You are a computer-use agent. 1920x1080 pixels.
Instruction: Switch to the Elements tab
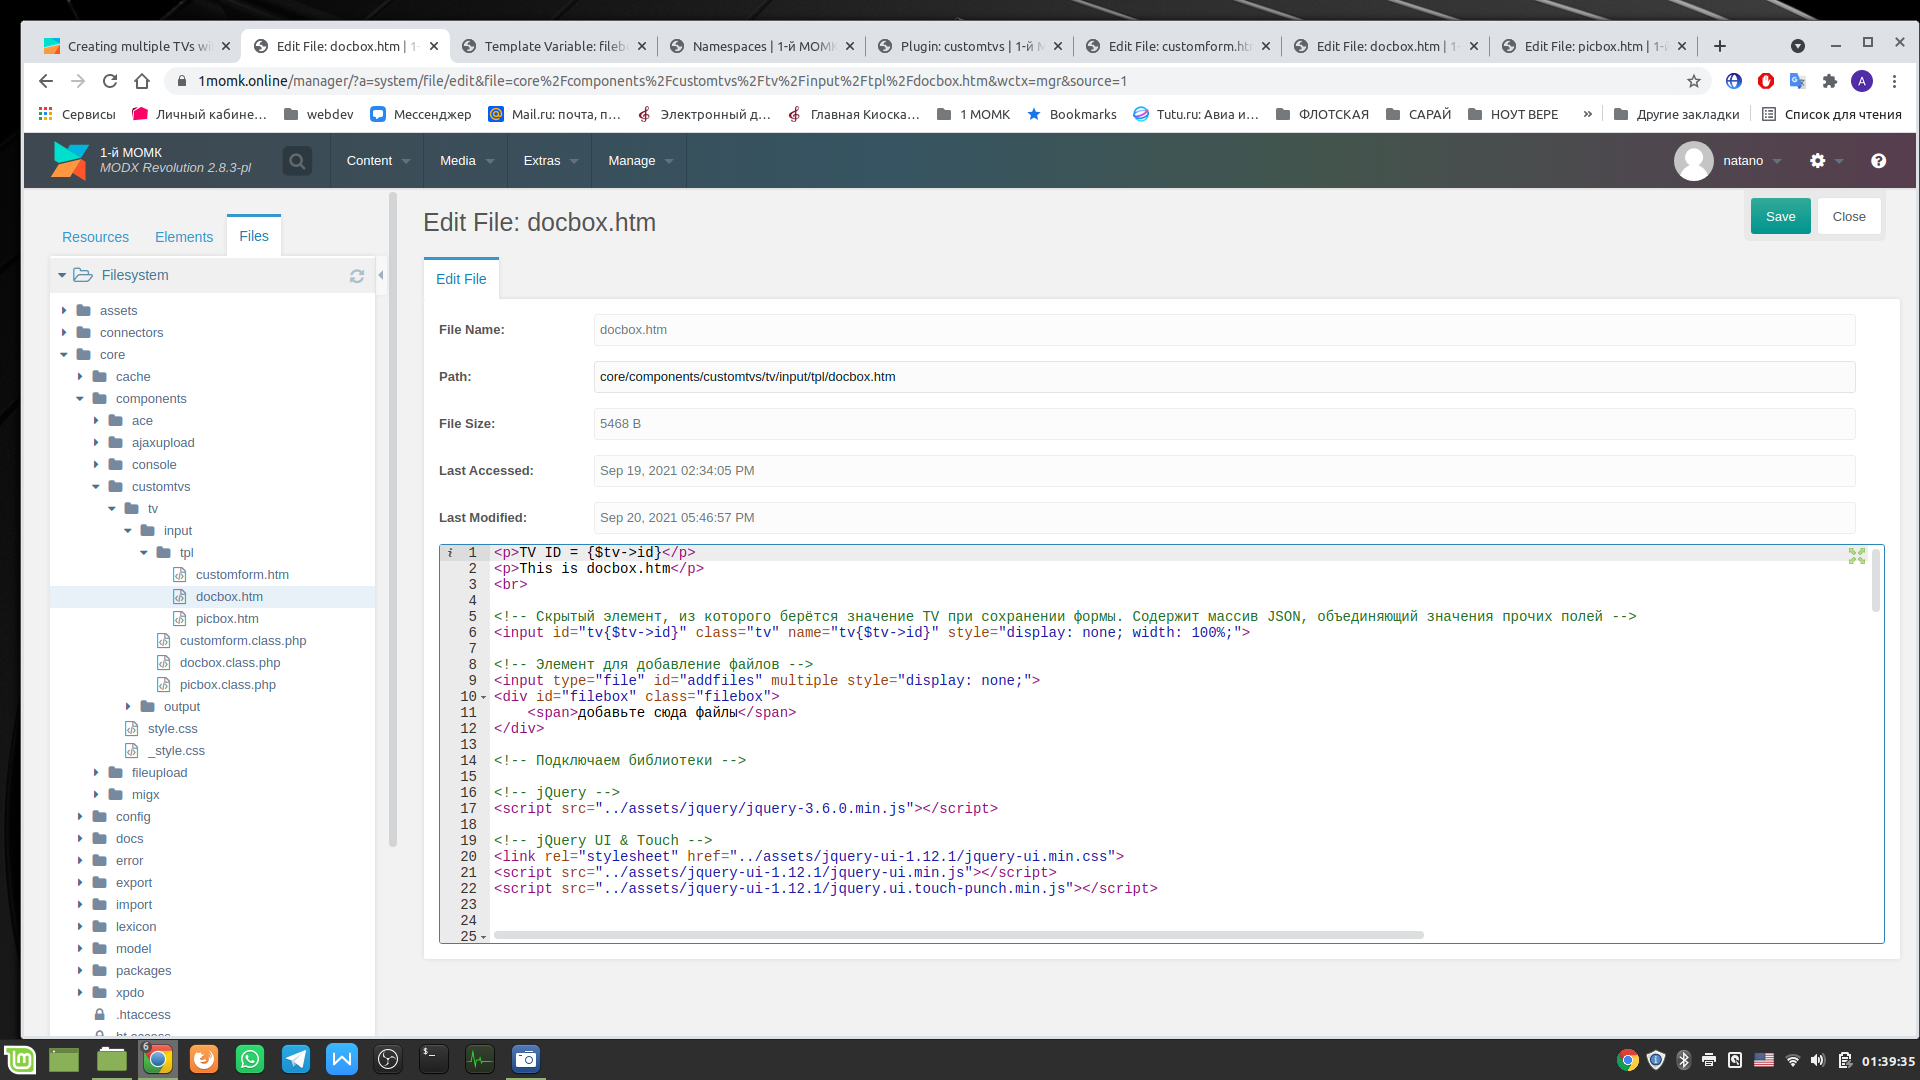[x=184, y=237]
